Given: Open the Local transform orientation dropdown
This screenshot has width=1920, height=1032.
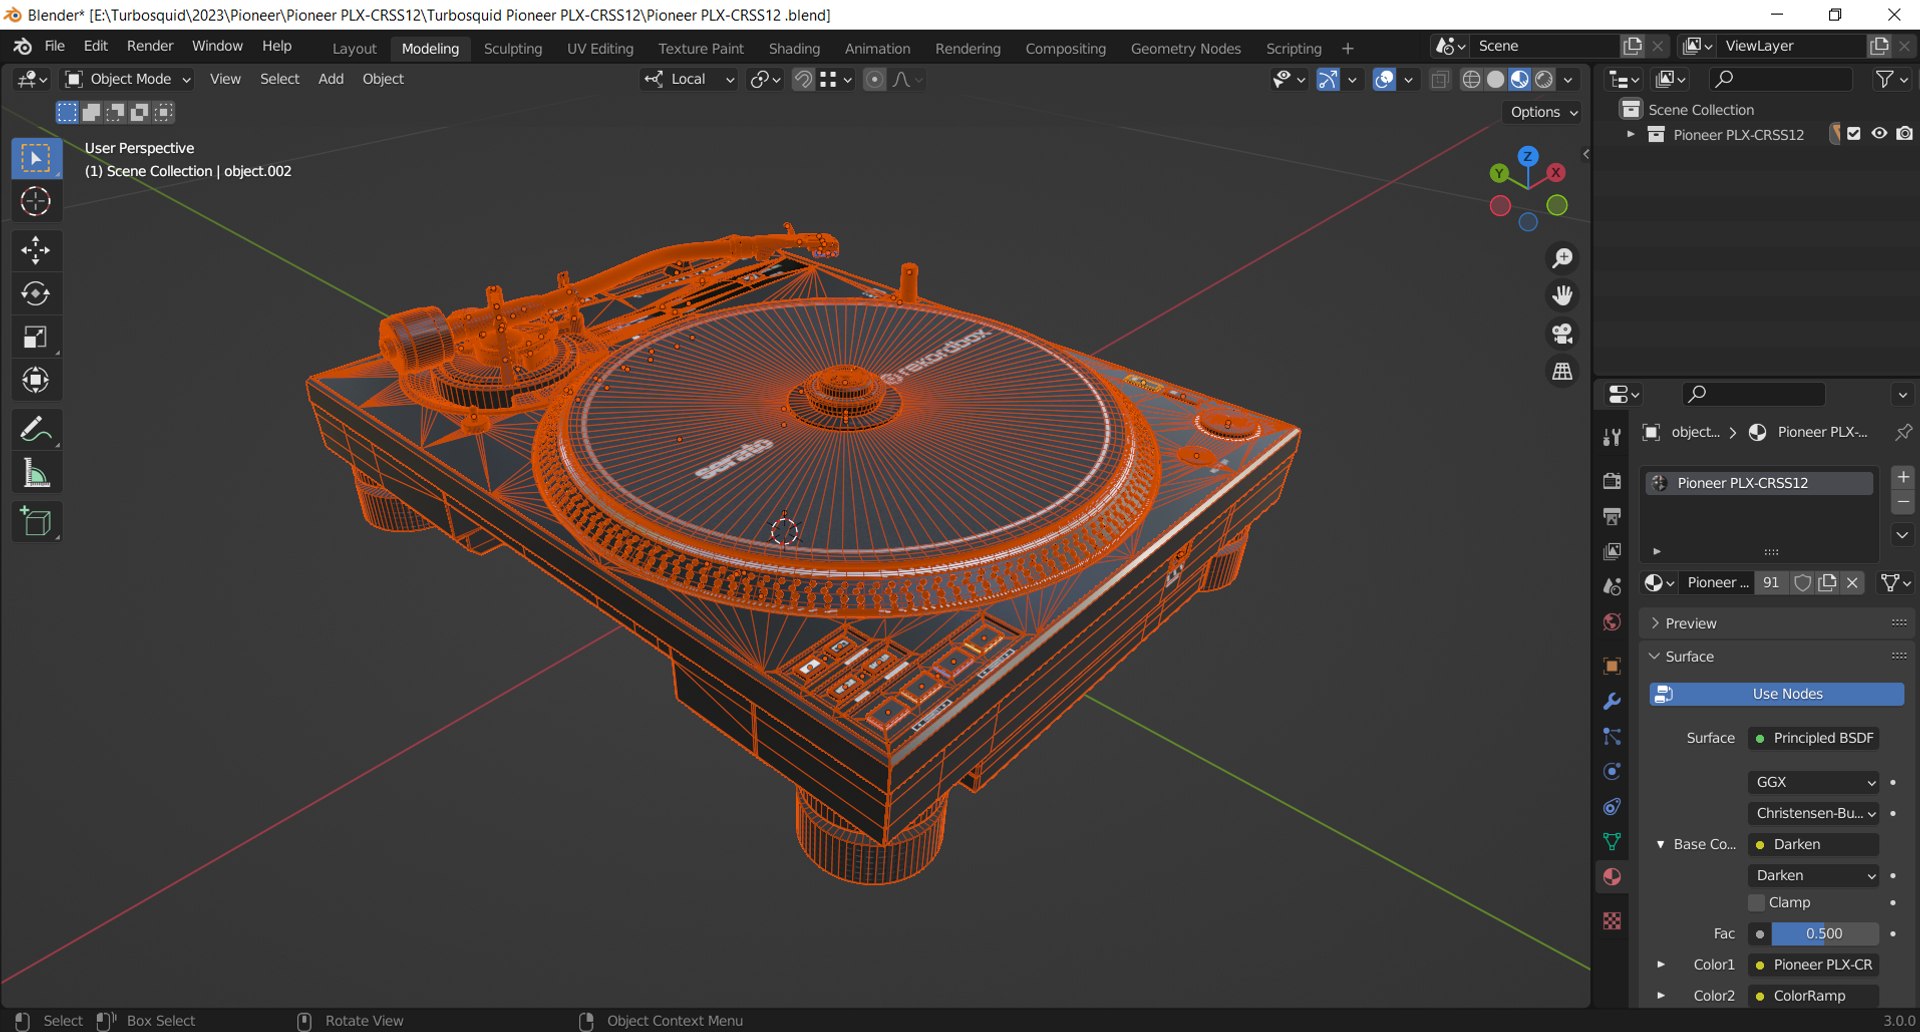Looking at the screenshot, I should [689, 79].
